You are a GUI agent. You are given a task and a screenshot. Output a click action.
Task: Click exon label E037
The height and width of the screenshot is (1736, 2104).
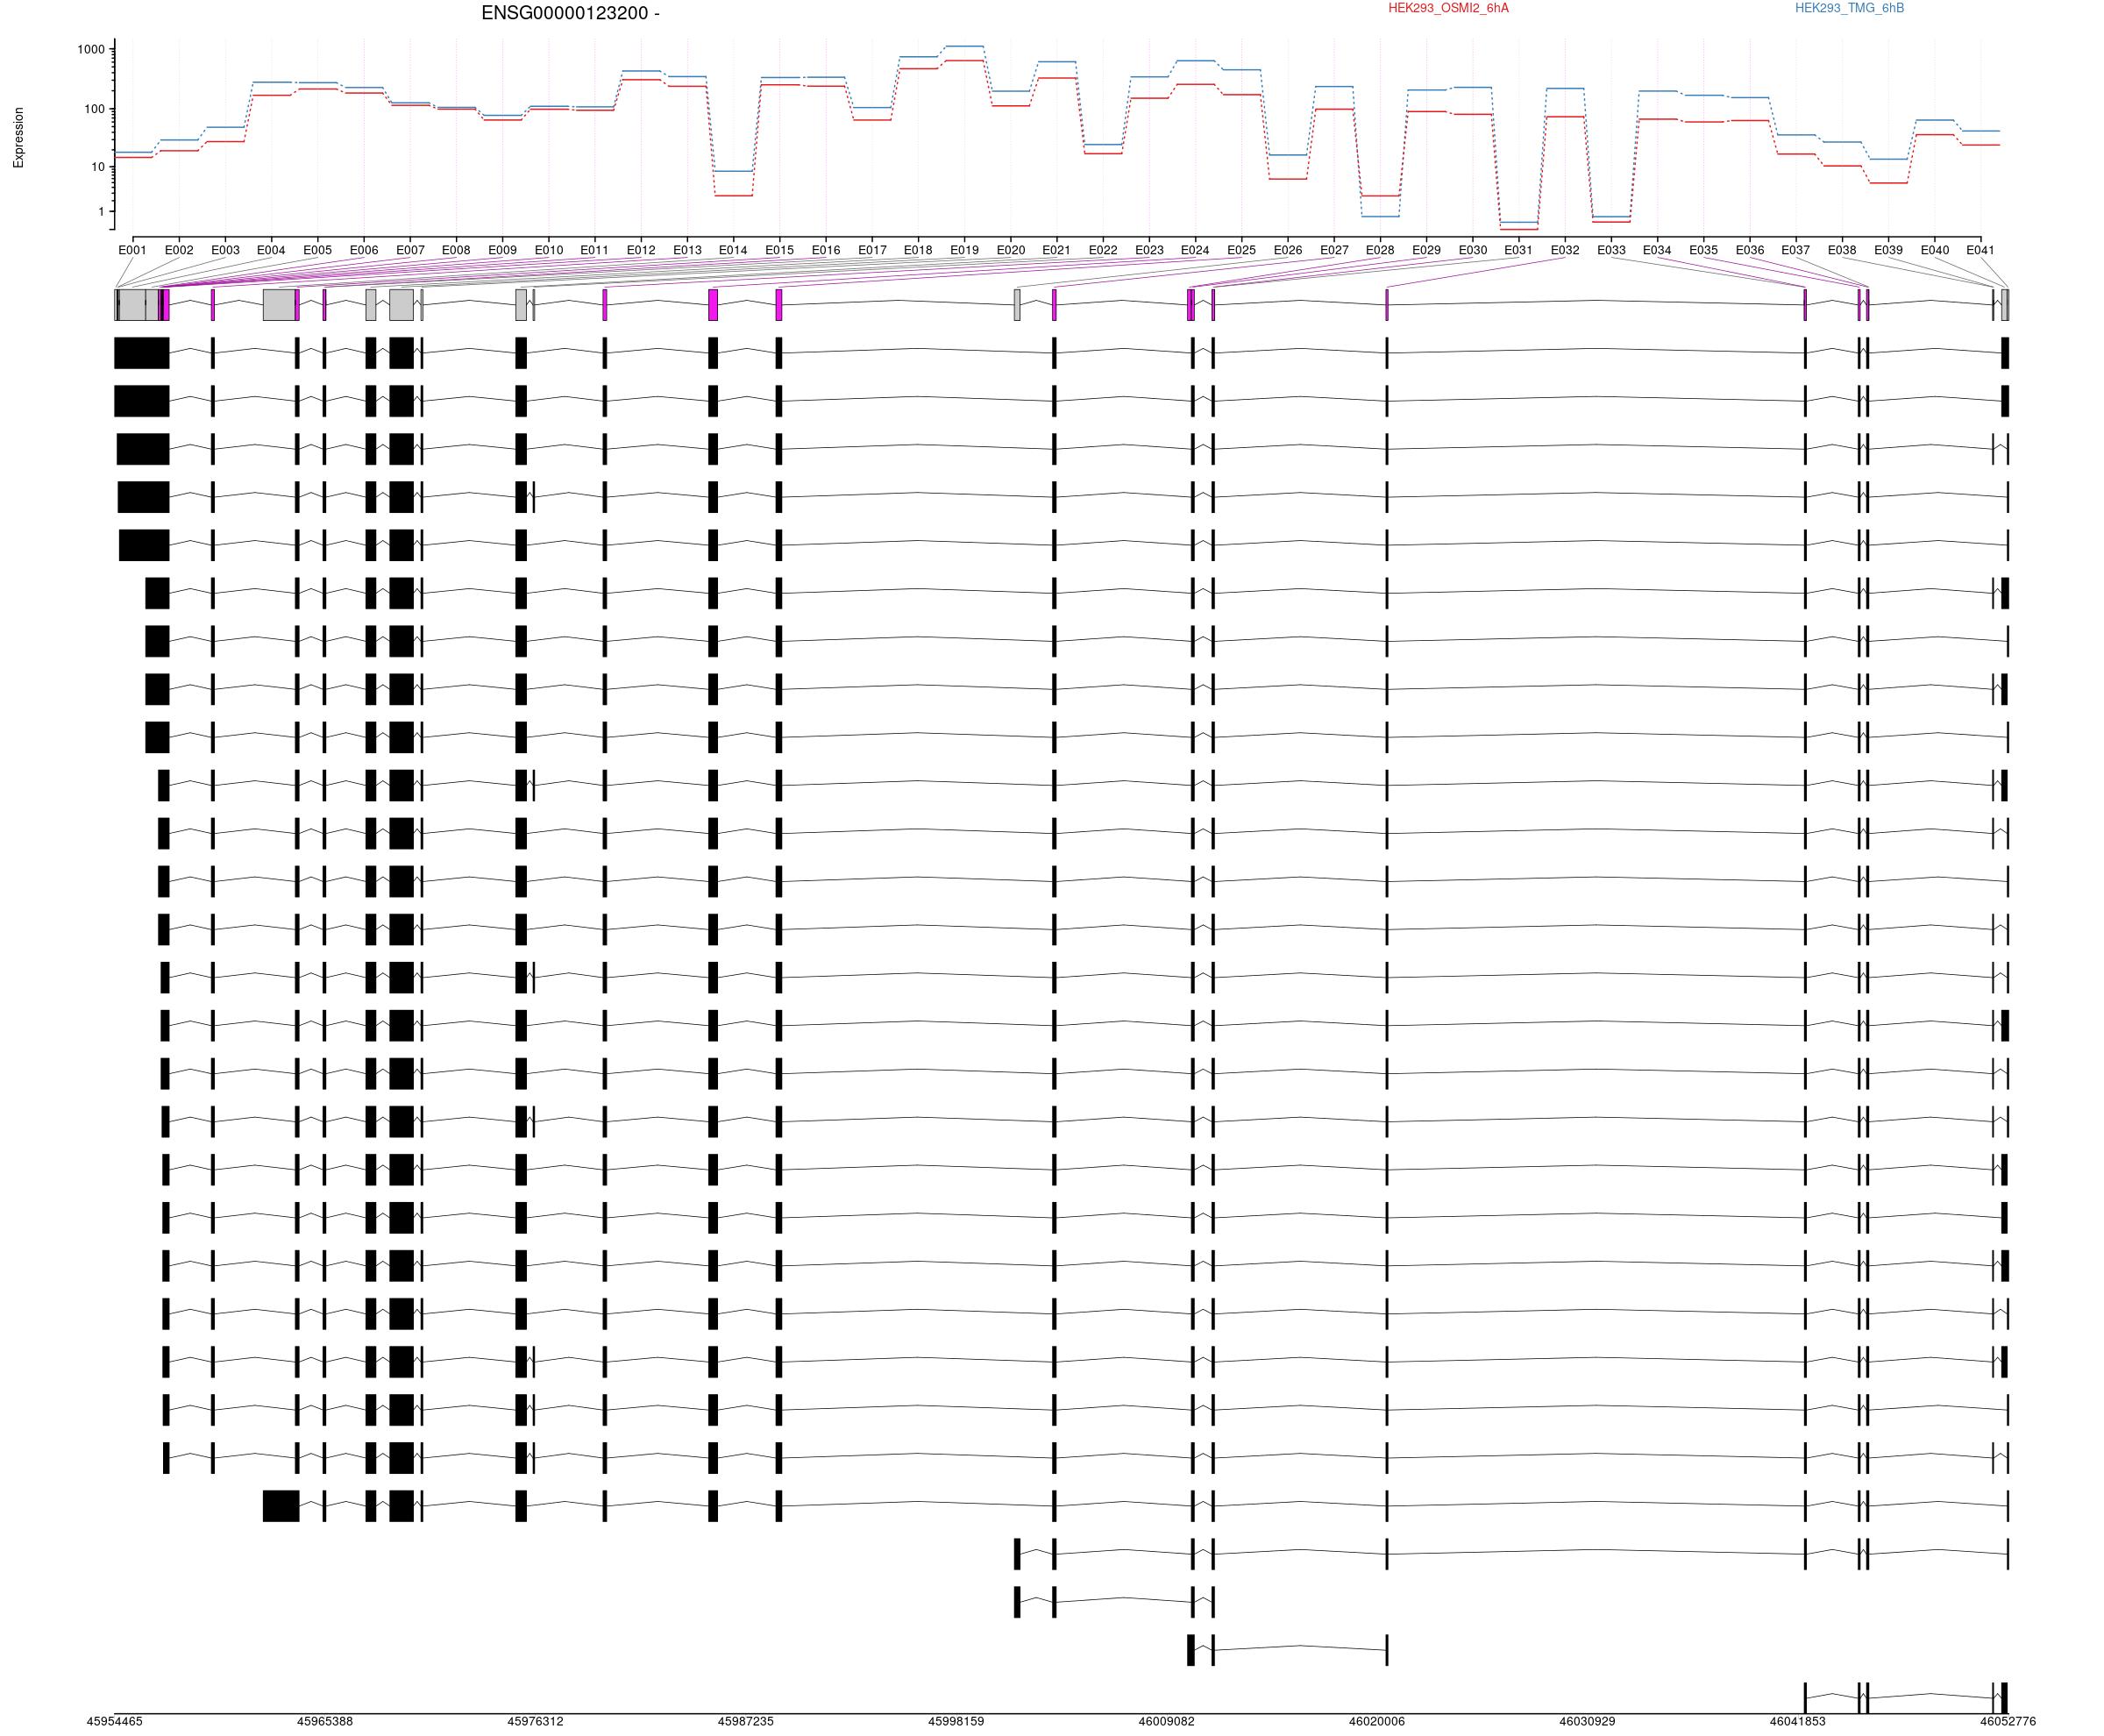(1796, 250)
